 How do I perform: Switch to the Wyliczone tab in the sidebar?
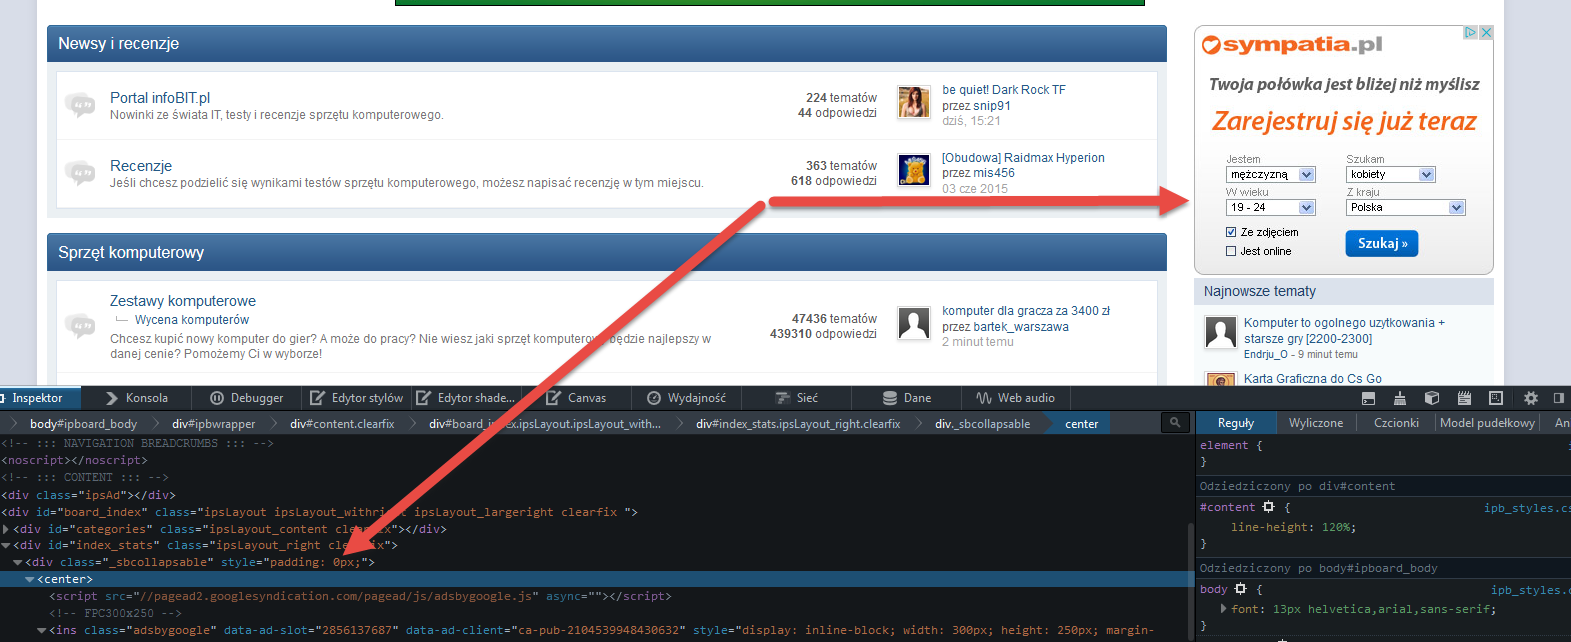[1315, 423]
